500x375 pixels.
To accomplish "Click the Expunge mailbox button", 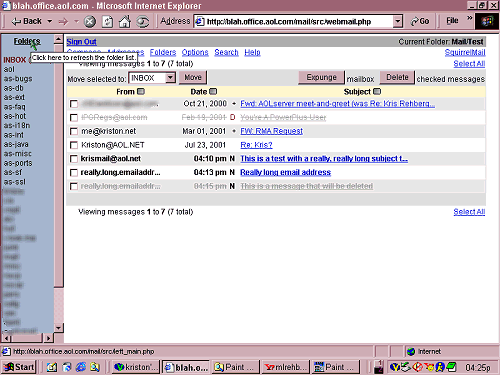I will click(x=321, y=77).
